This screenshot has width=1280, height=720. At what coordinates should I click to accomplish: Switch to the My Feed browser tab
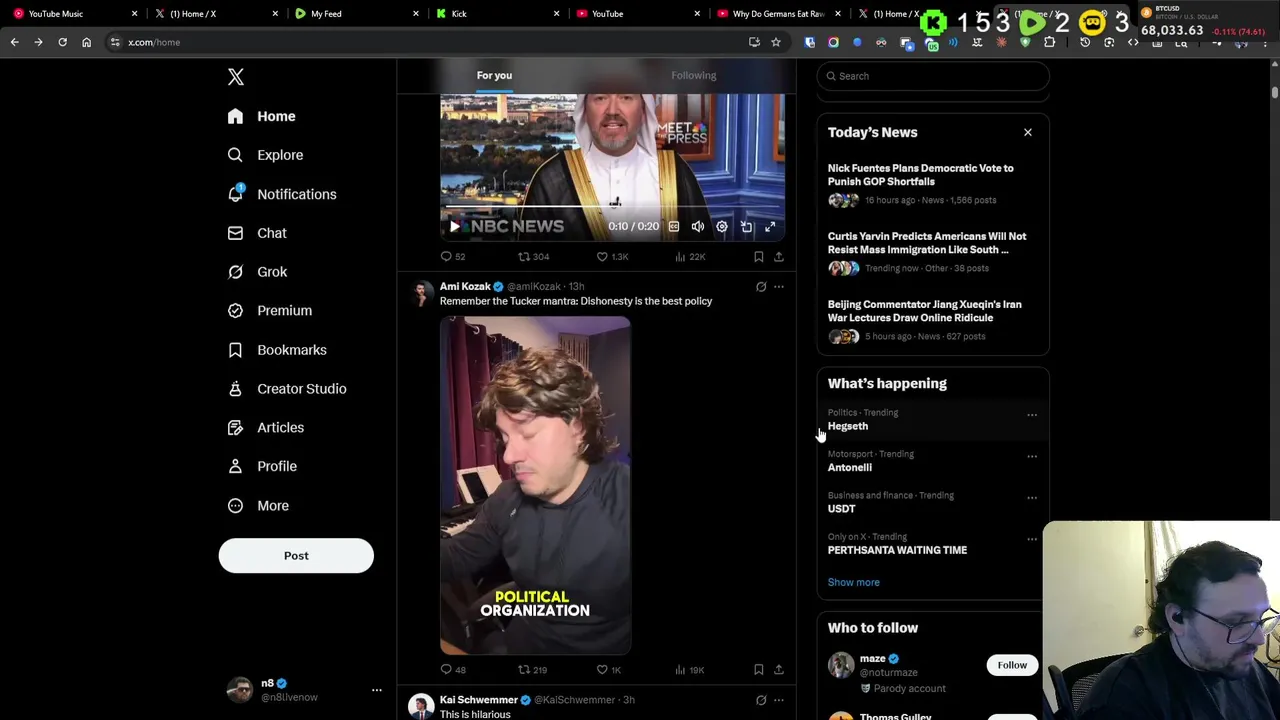pyautogui.click(x=355, y=14)
